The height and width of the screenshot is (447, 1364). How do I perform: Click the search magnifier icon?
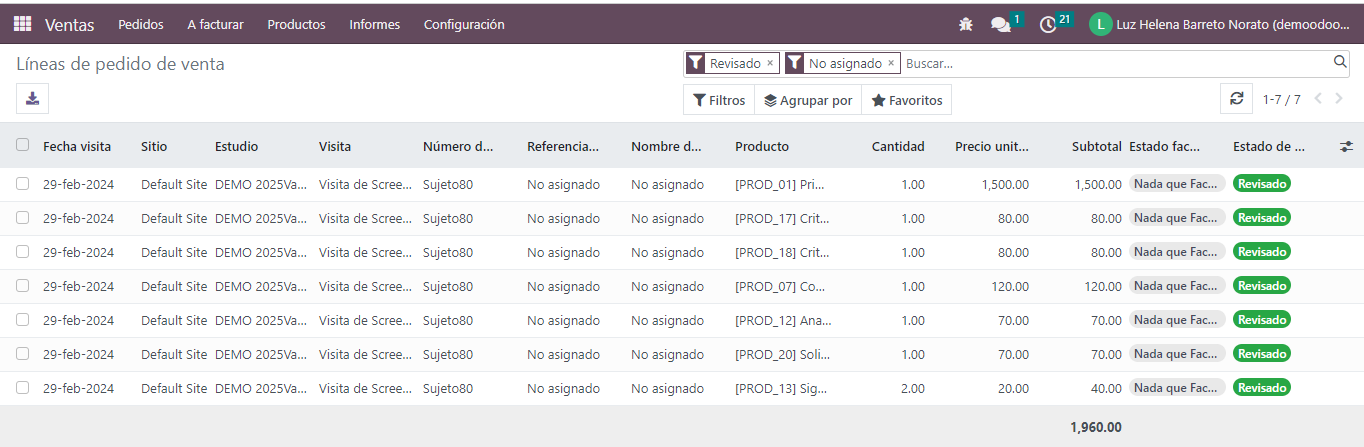(1340, 62)
